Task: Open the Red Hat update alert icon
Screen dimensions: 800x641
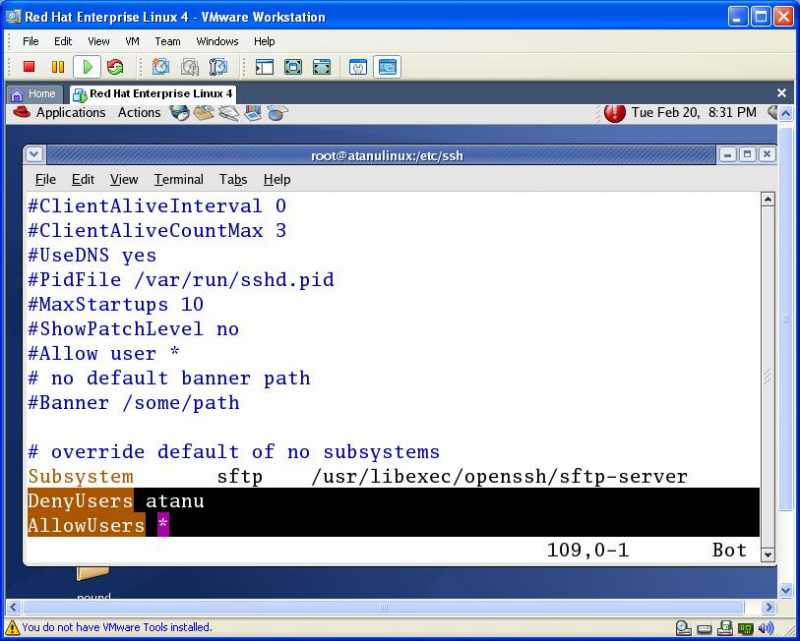Action: point(613,113)
